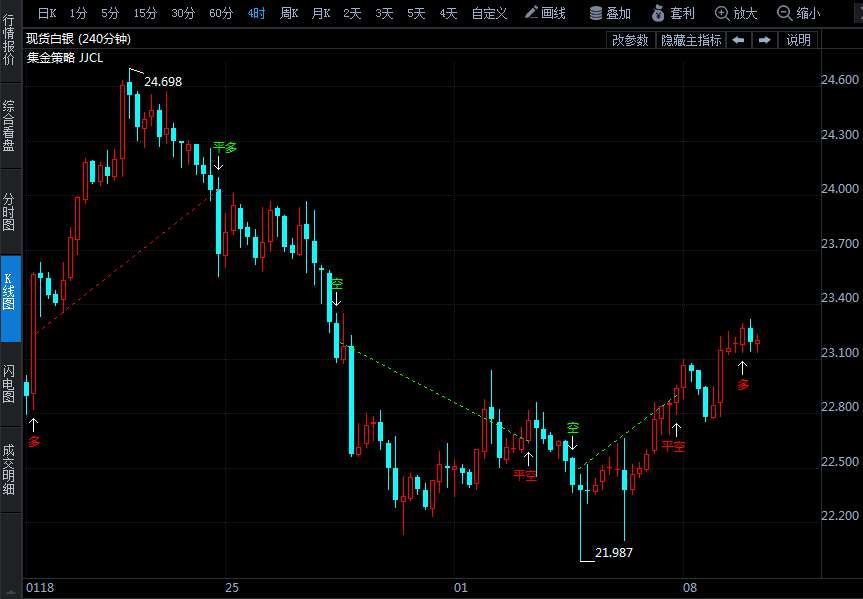This screenshot has height=599, width=863.
Task: Switch to the 日K daily chart period
Action: coord(47,13)
